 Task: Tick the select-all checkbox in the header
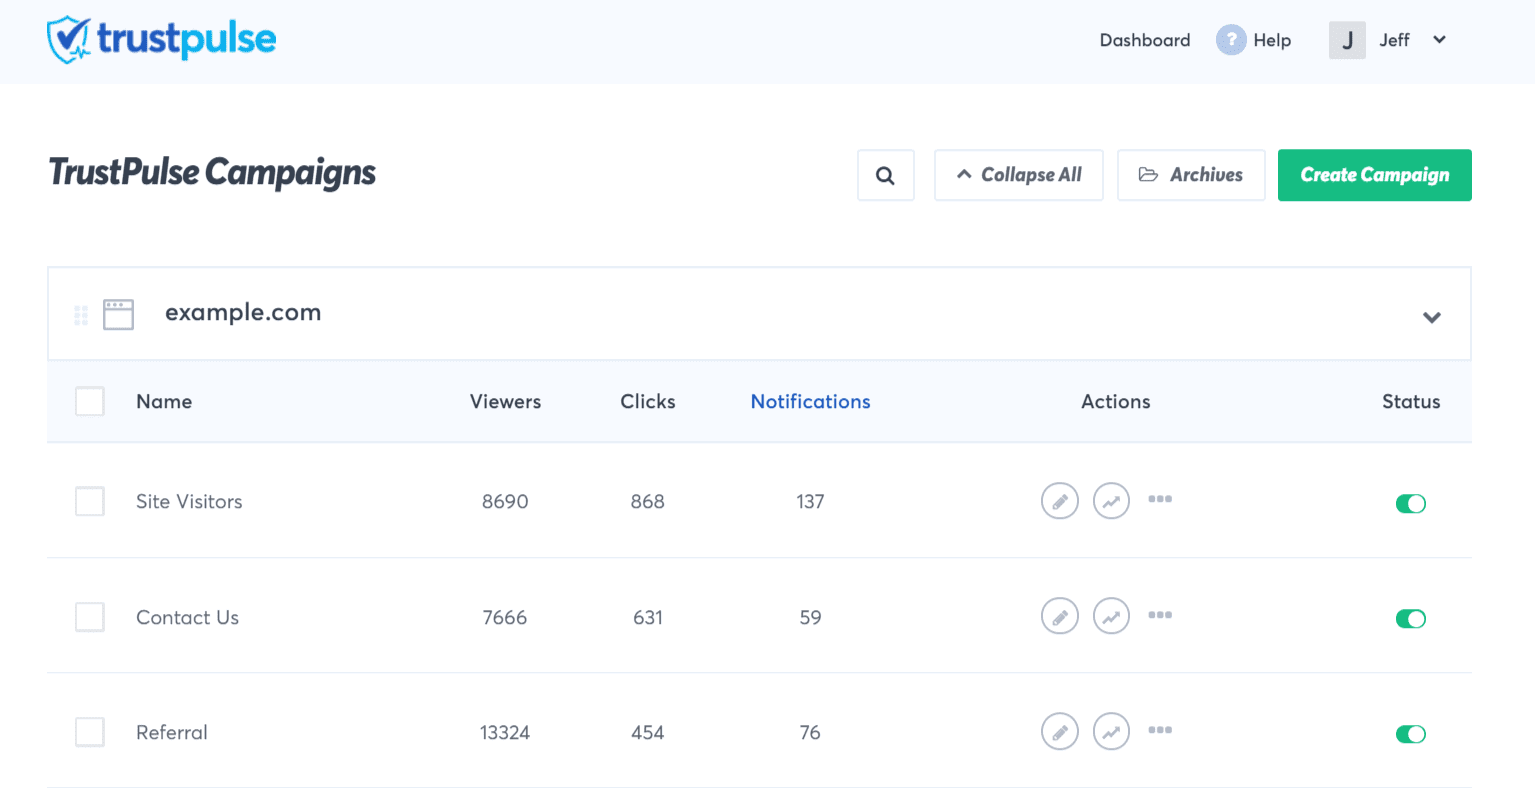90,401
